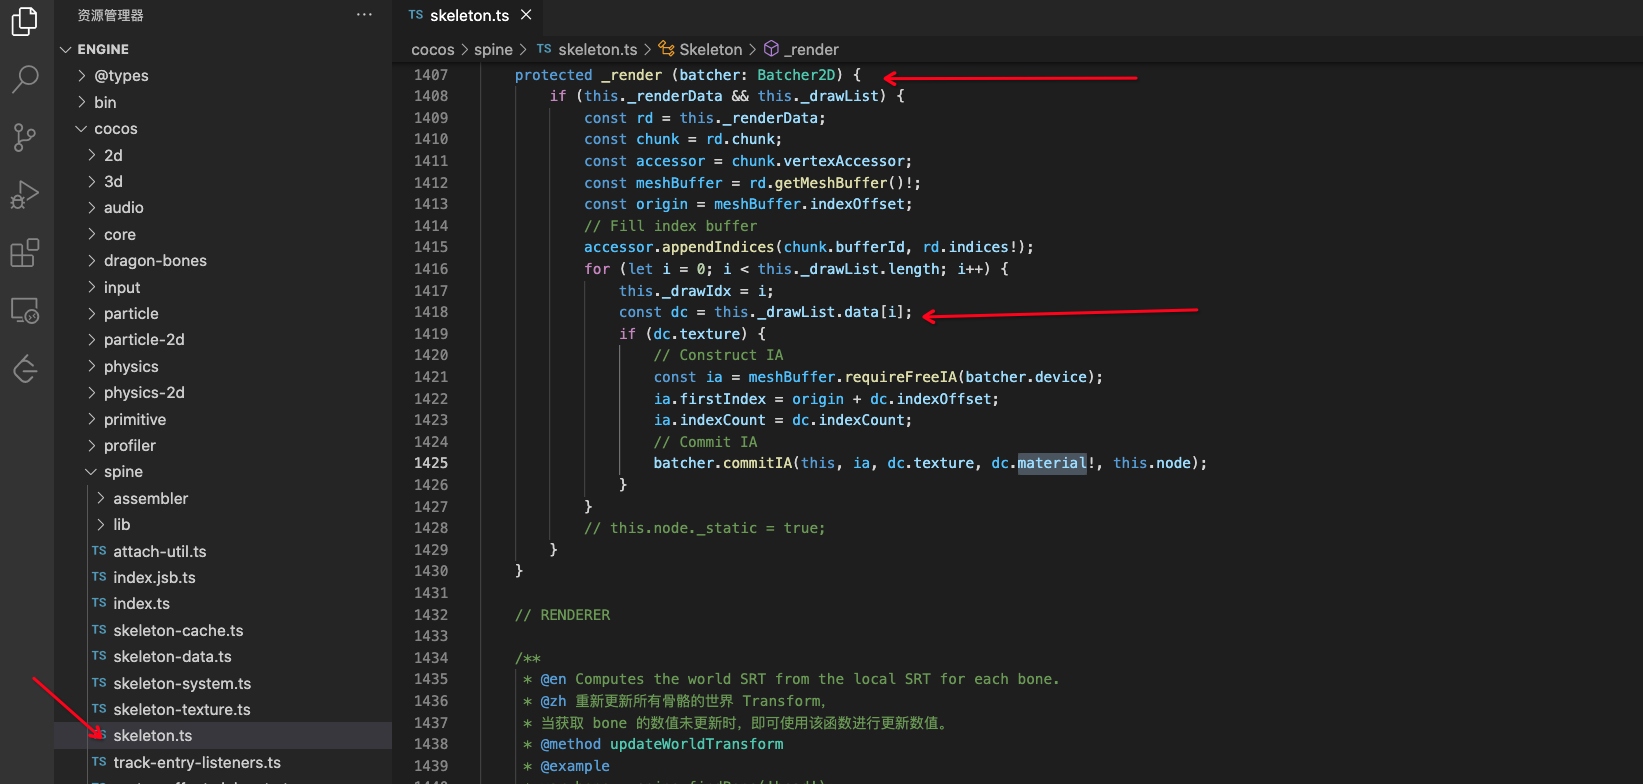Expand the 2d folder
The height and width of the screenshot is (784, 1643).
coord(92,155)
